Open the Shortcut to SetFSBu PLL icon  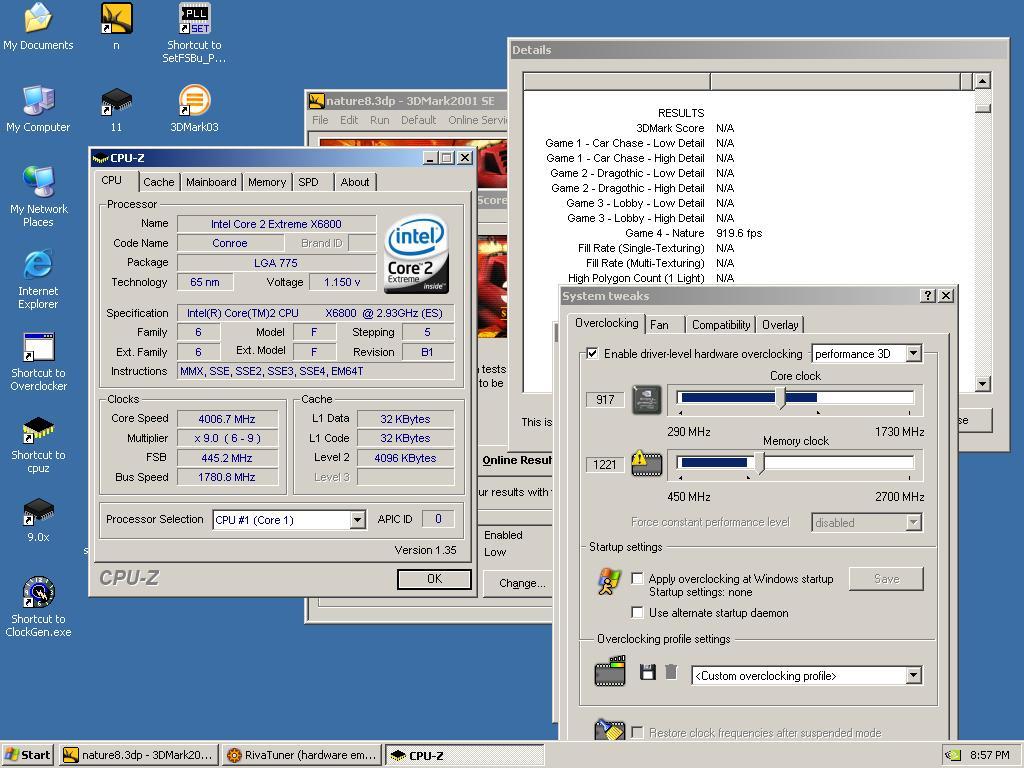point(194,33)
